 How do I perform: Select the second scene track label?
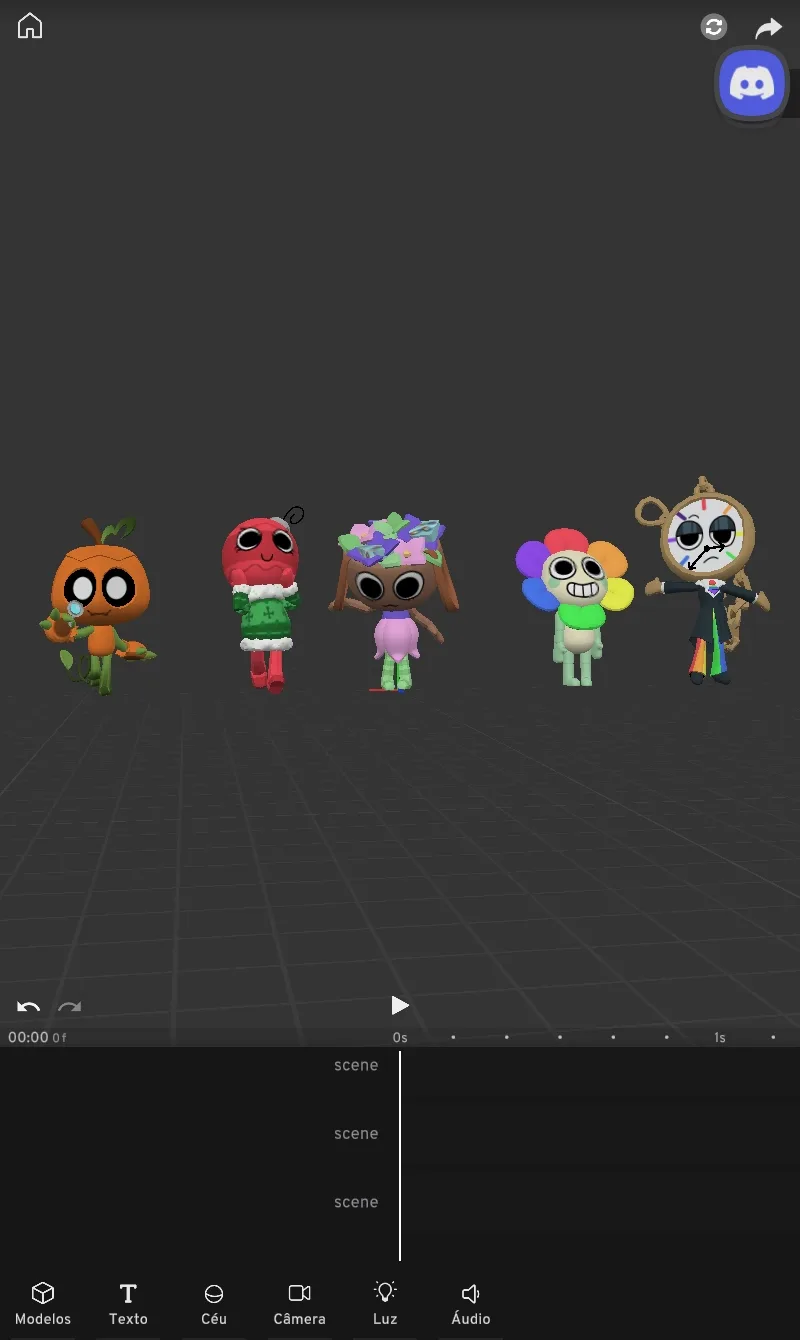[x=356, y=1134]
